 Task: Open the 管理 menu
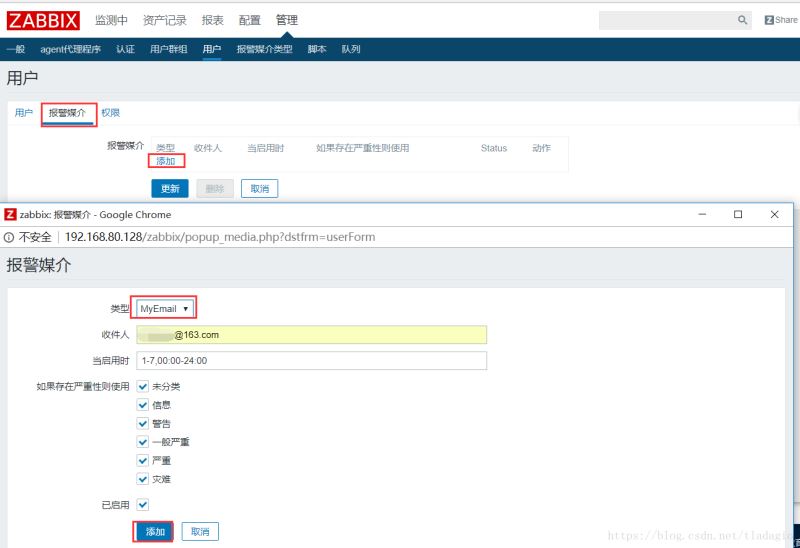coord(287,20)
